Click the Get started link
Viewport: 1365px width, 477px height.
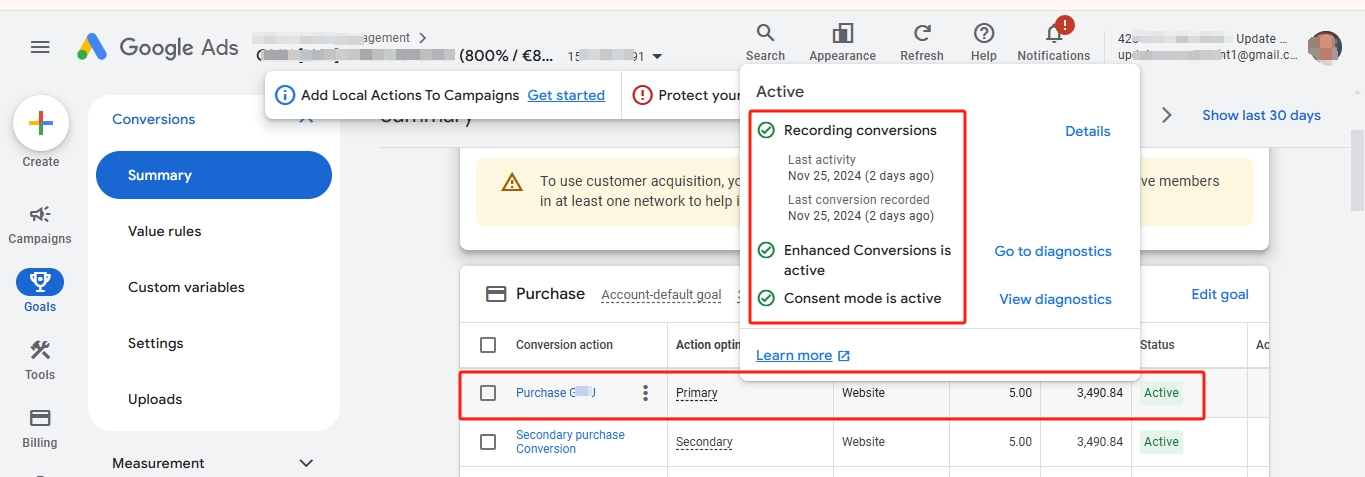click(x=566, y=95)
